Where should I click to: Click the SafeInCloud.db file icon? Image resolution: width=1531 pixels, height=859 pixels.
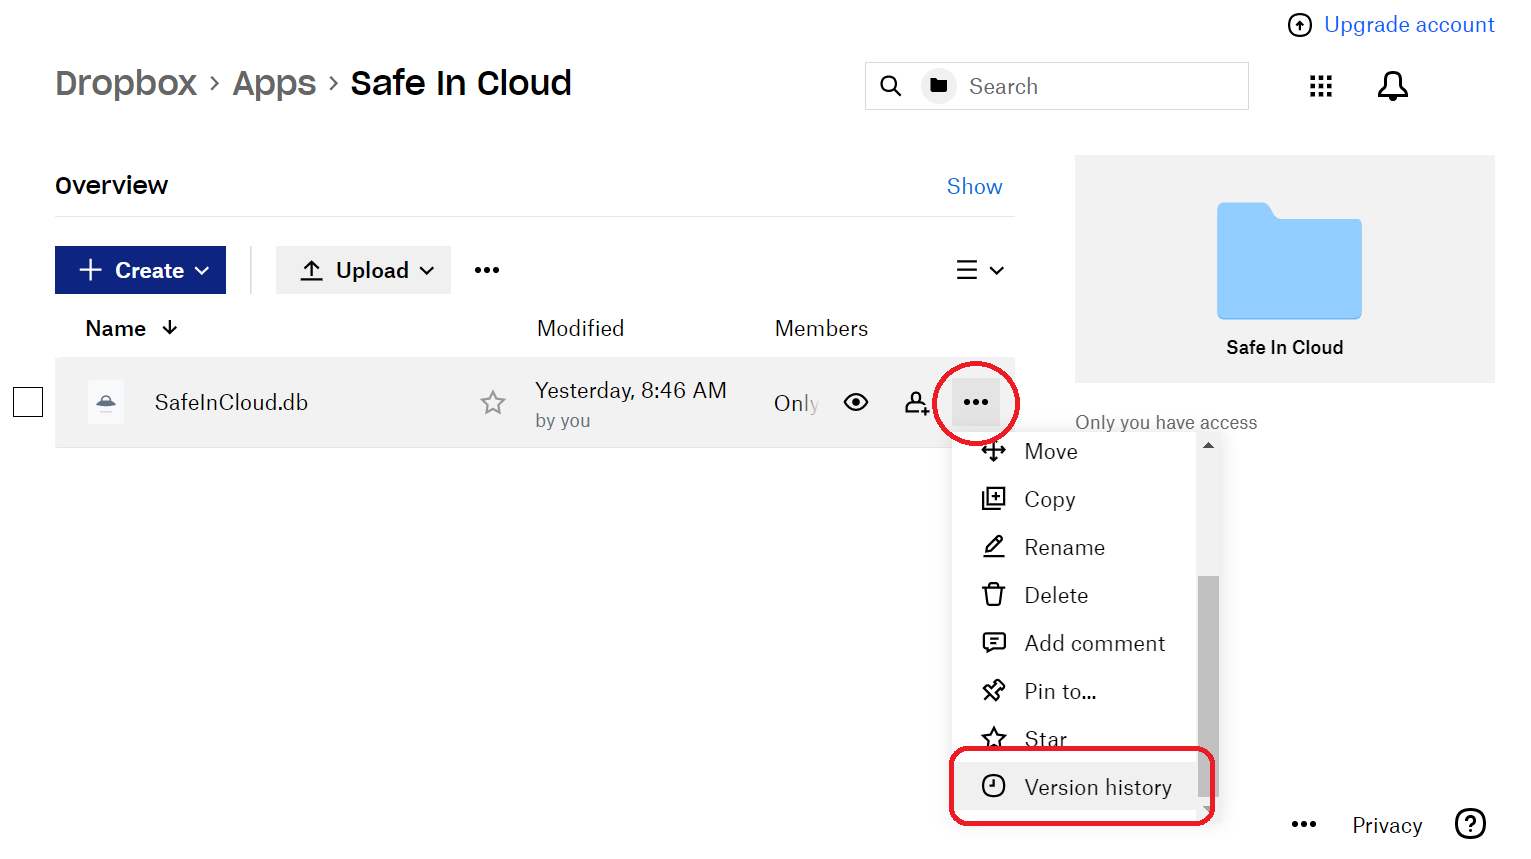pos(106,402)
